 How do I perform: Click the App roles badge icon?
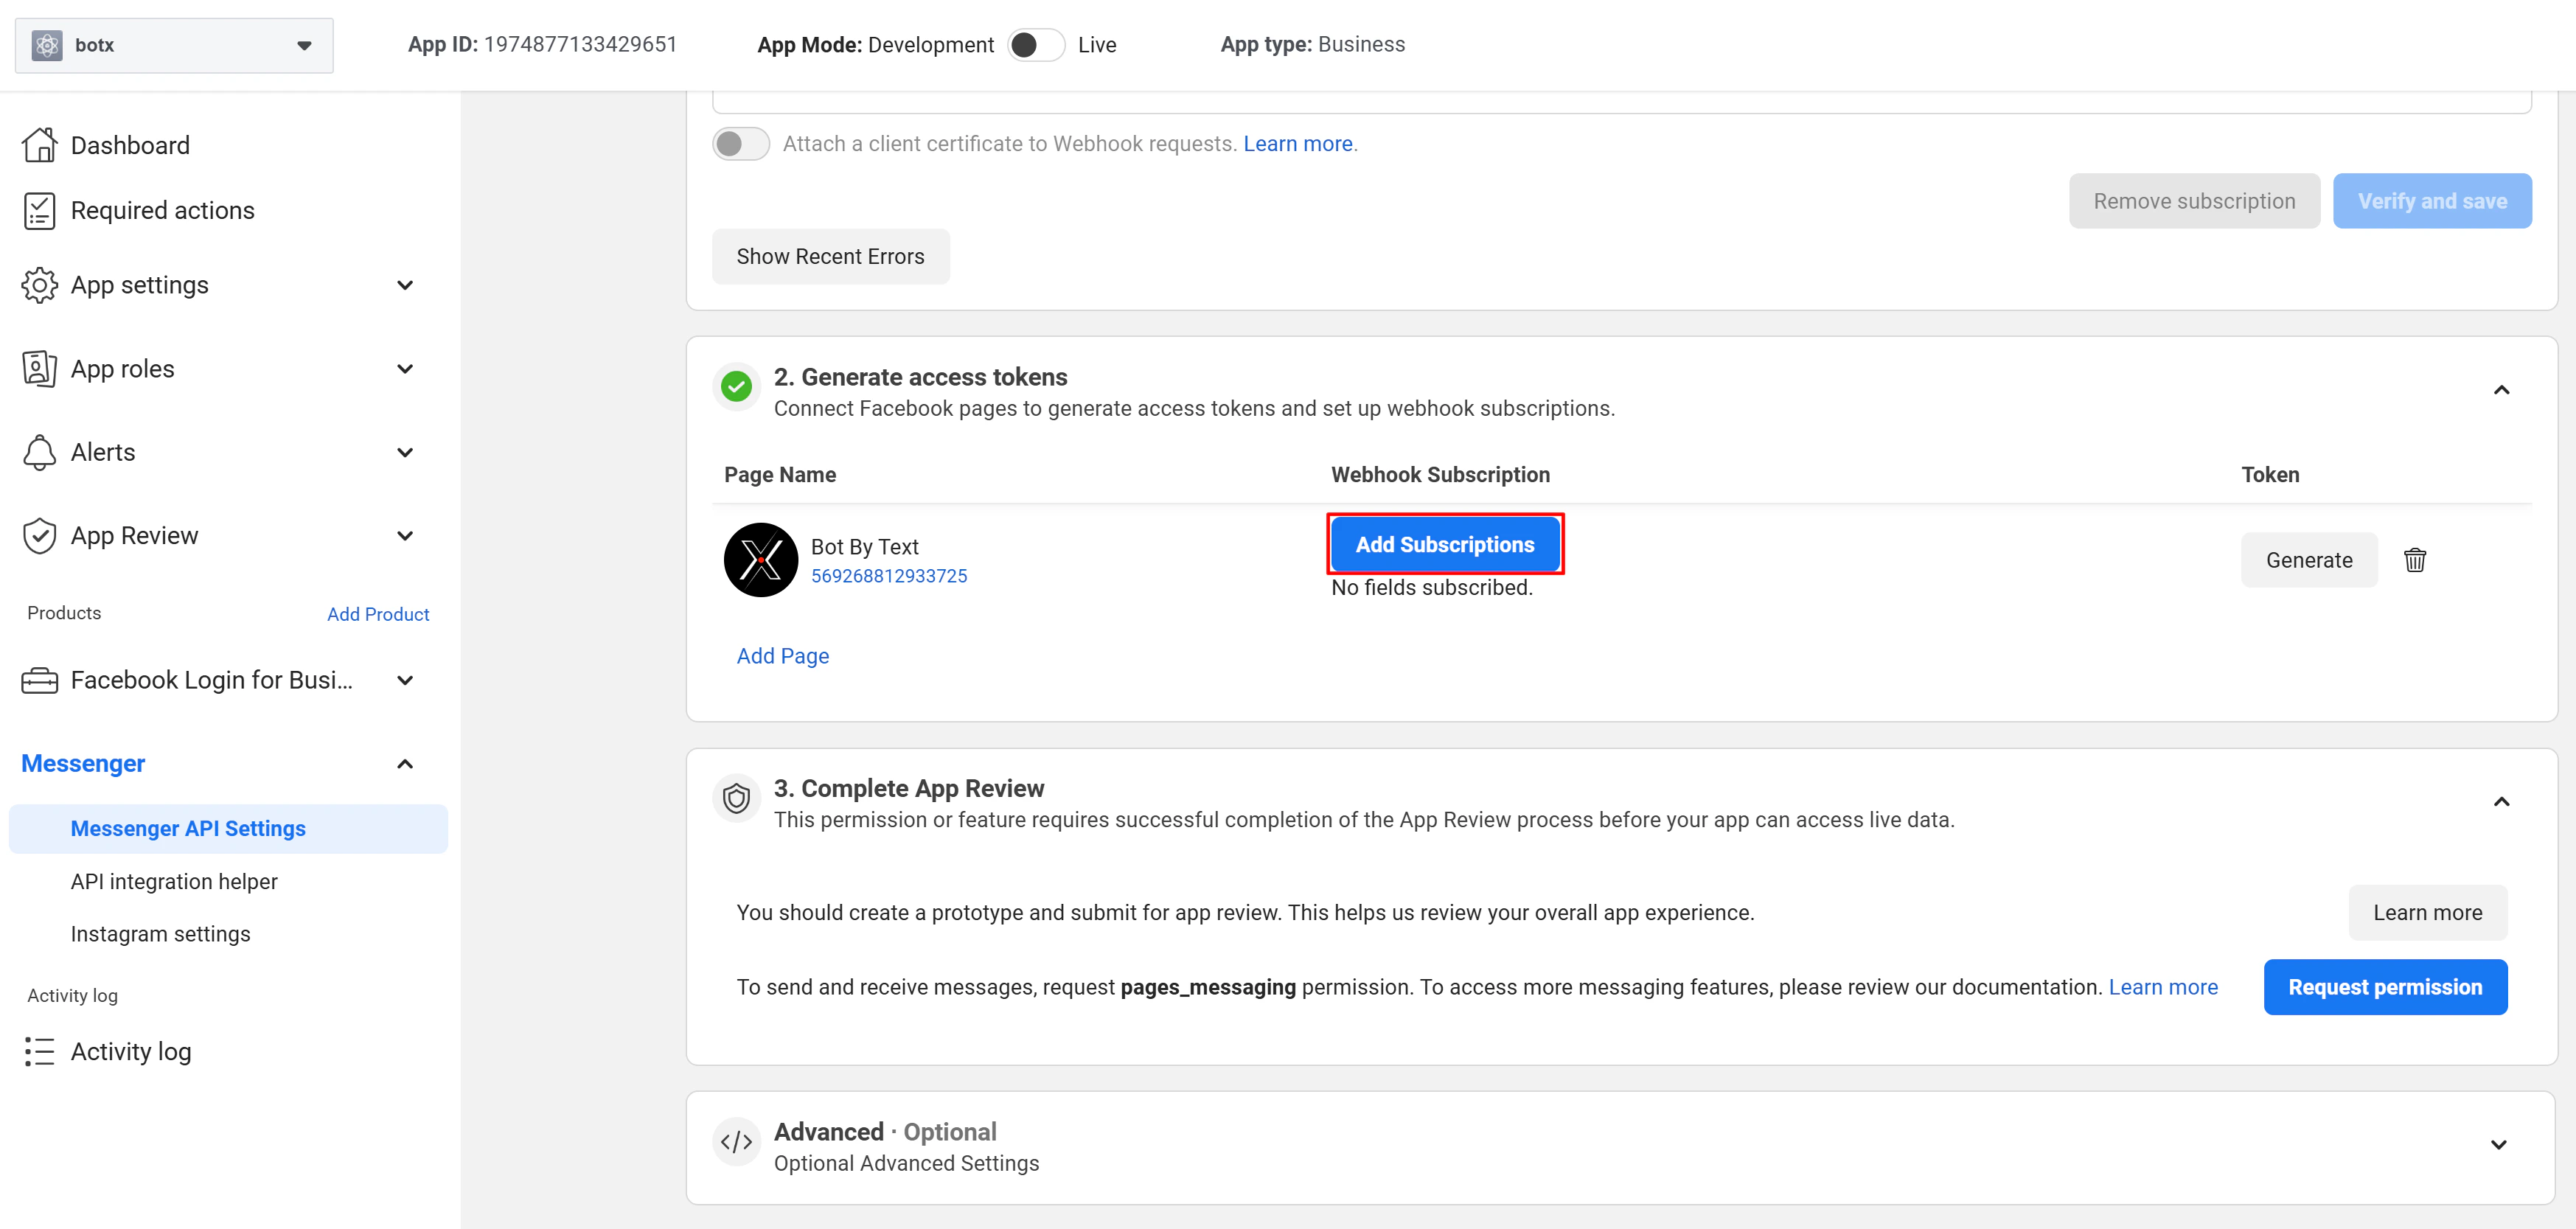[x=39, y=369]
